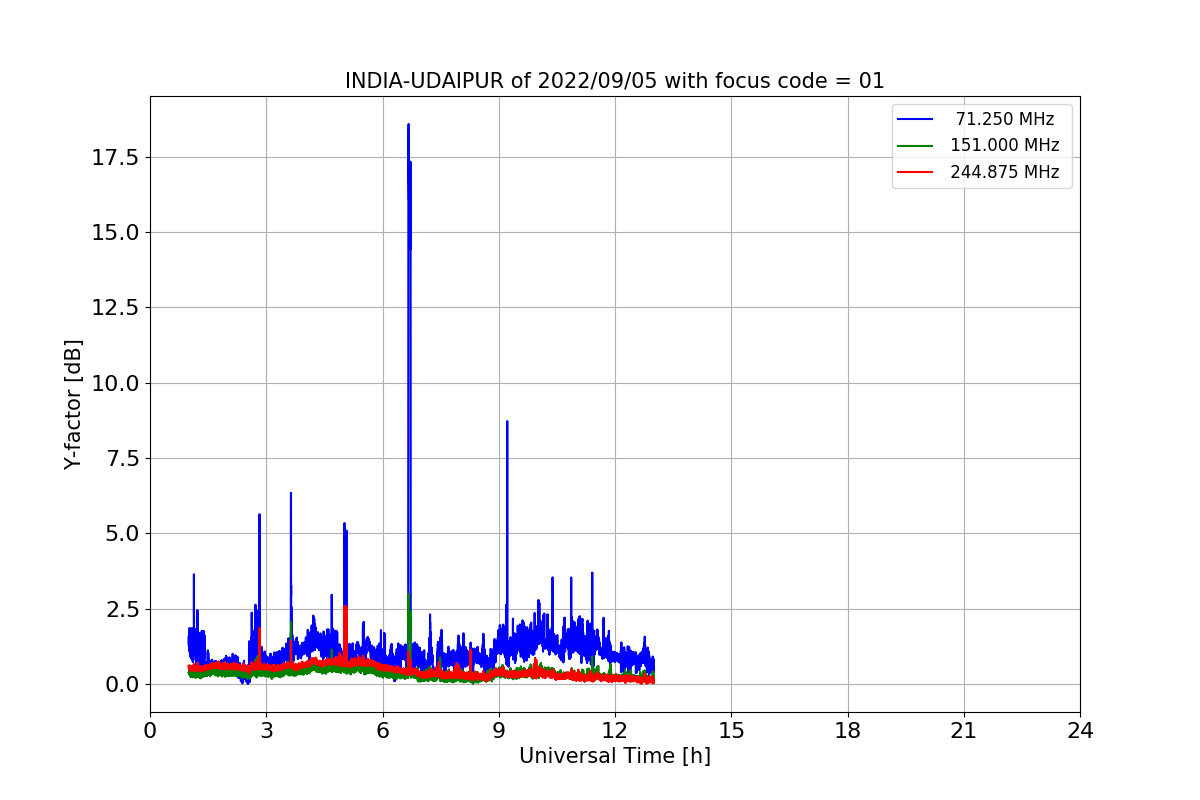The width and height of the screenshot is (1200, 800).
Task: Click the 12 x-axis tick label
Action: coord(615,731)
